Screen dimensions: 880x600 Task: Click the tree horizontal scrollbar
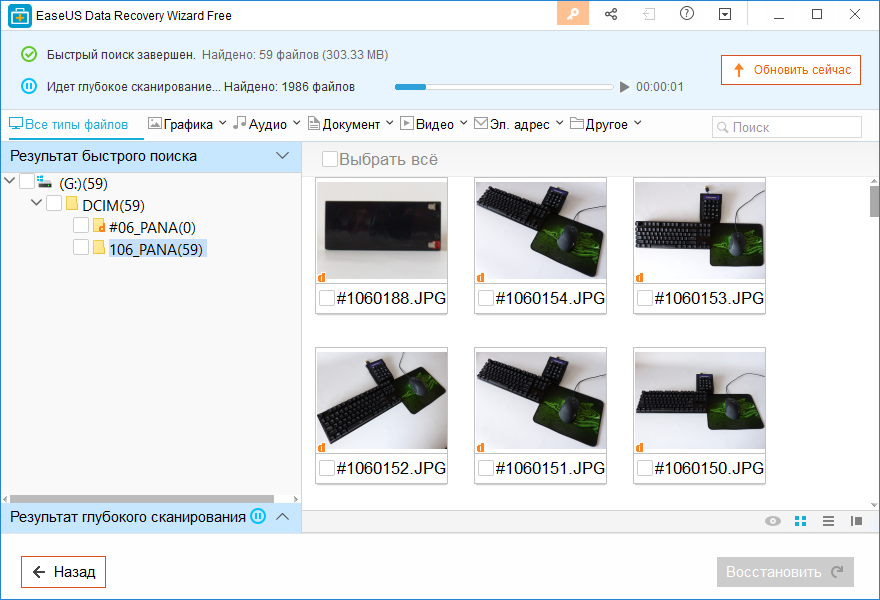[x=142, y=499]
